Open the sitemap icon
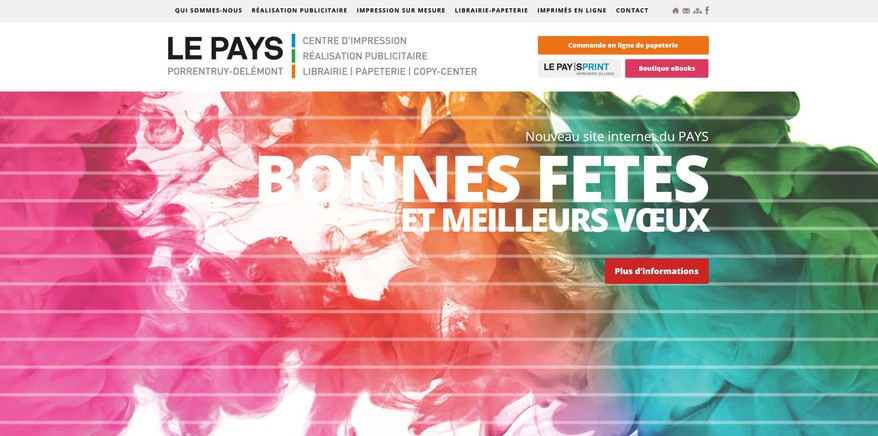878x436 pixels. 697,11
